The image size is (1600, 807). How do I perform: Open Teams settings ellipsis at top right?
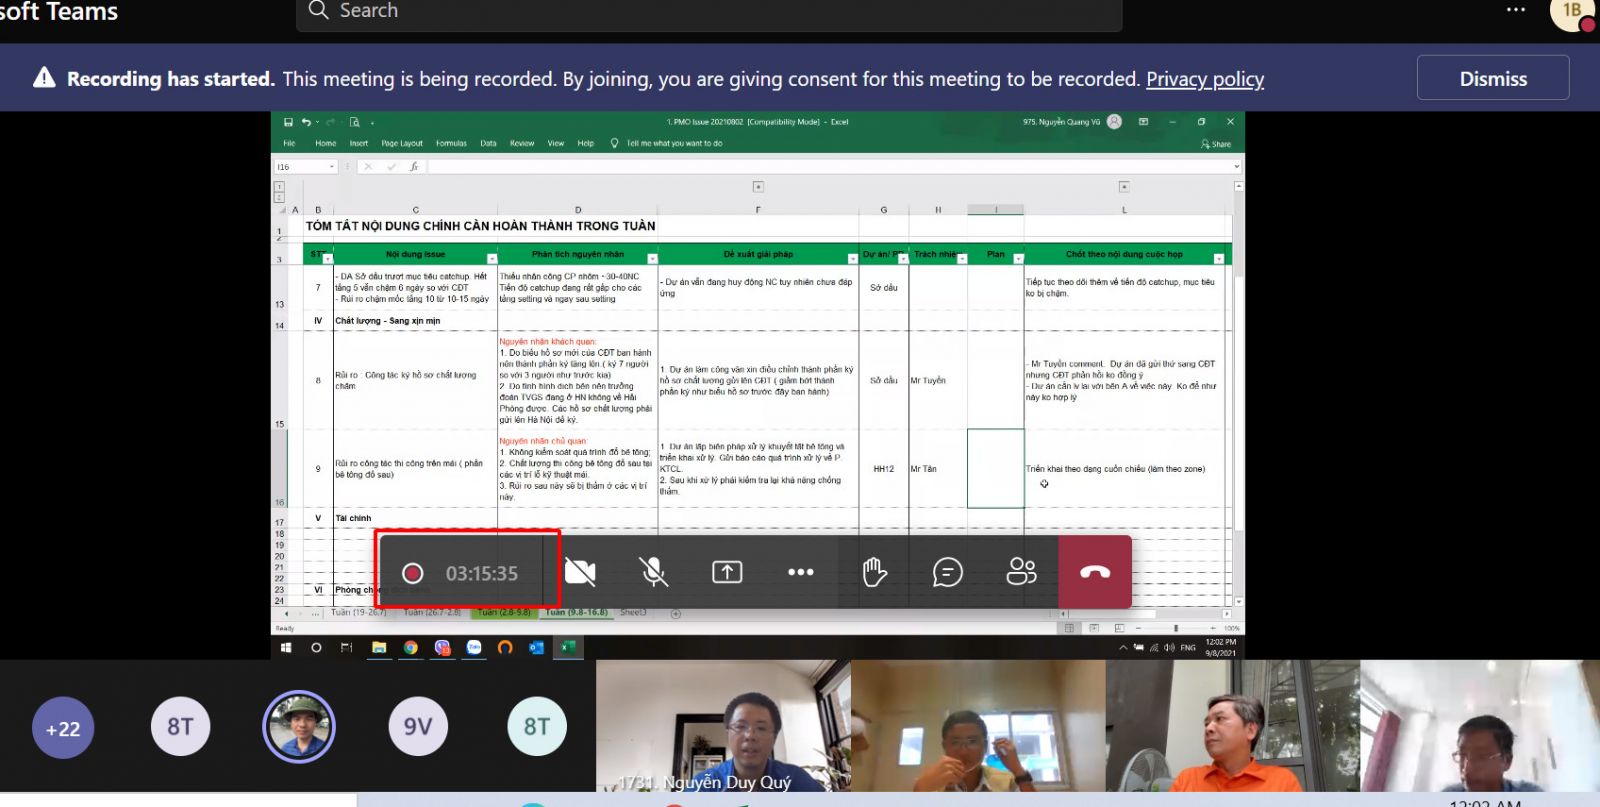coord(1516,10)
